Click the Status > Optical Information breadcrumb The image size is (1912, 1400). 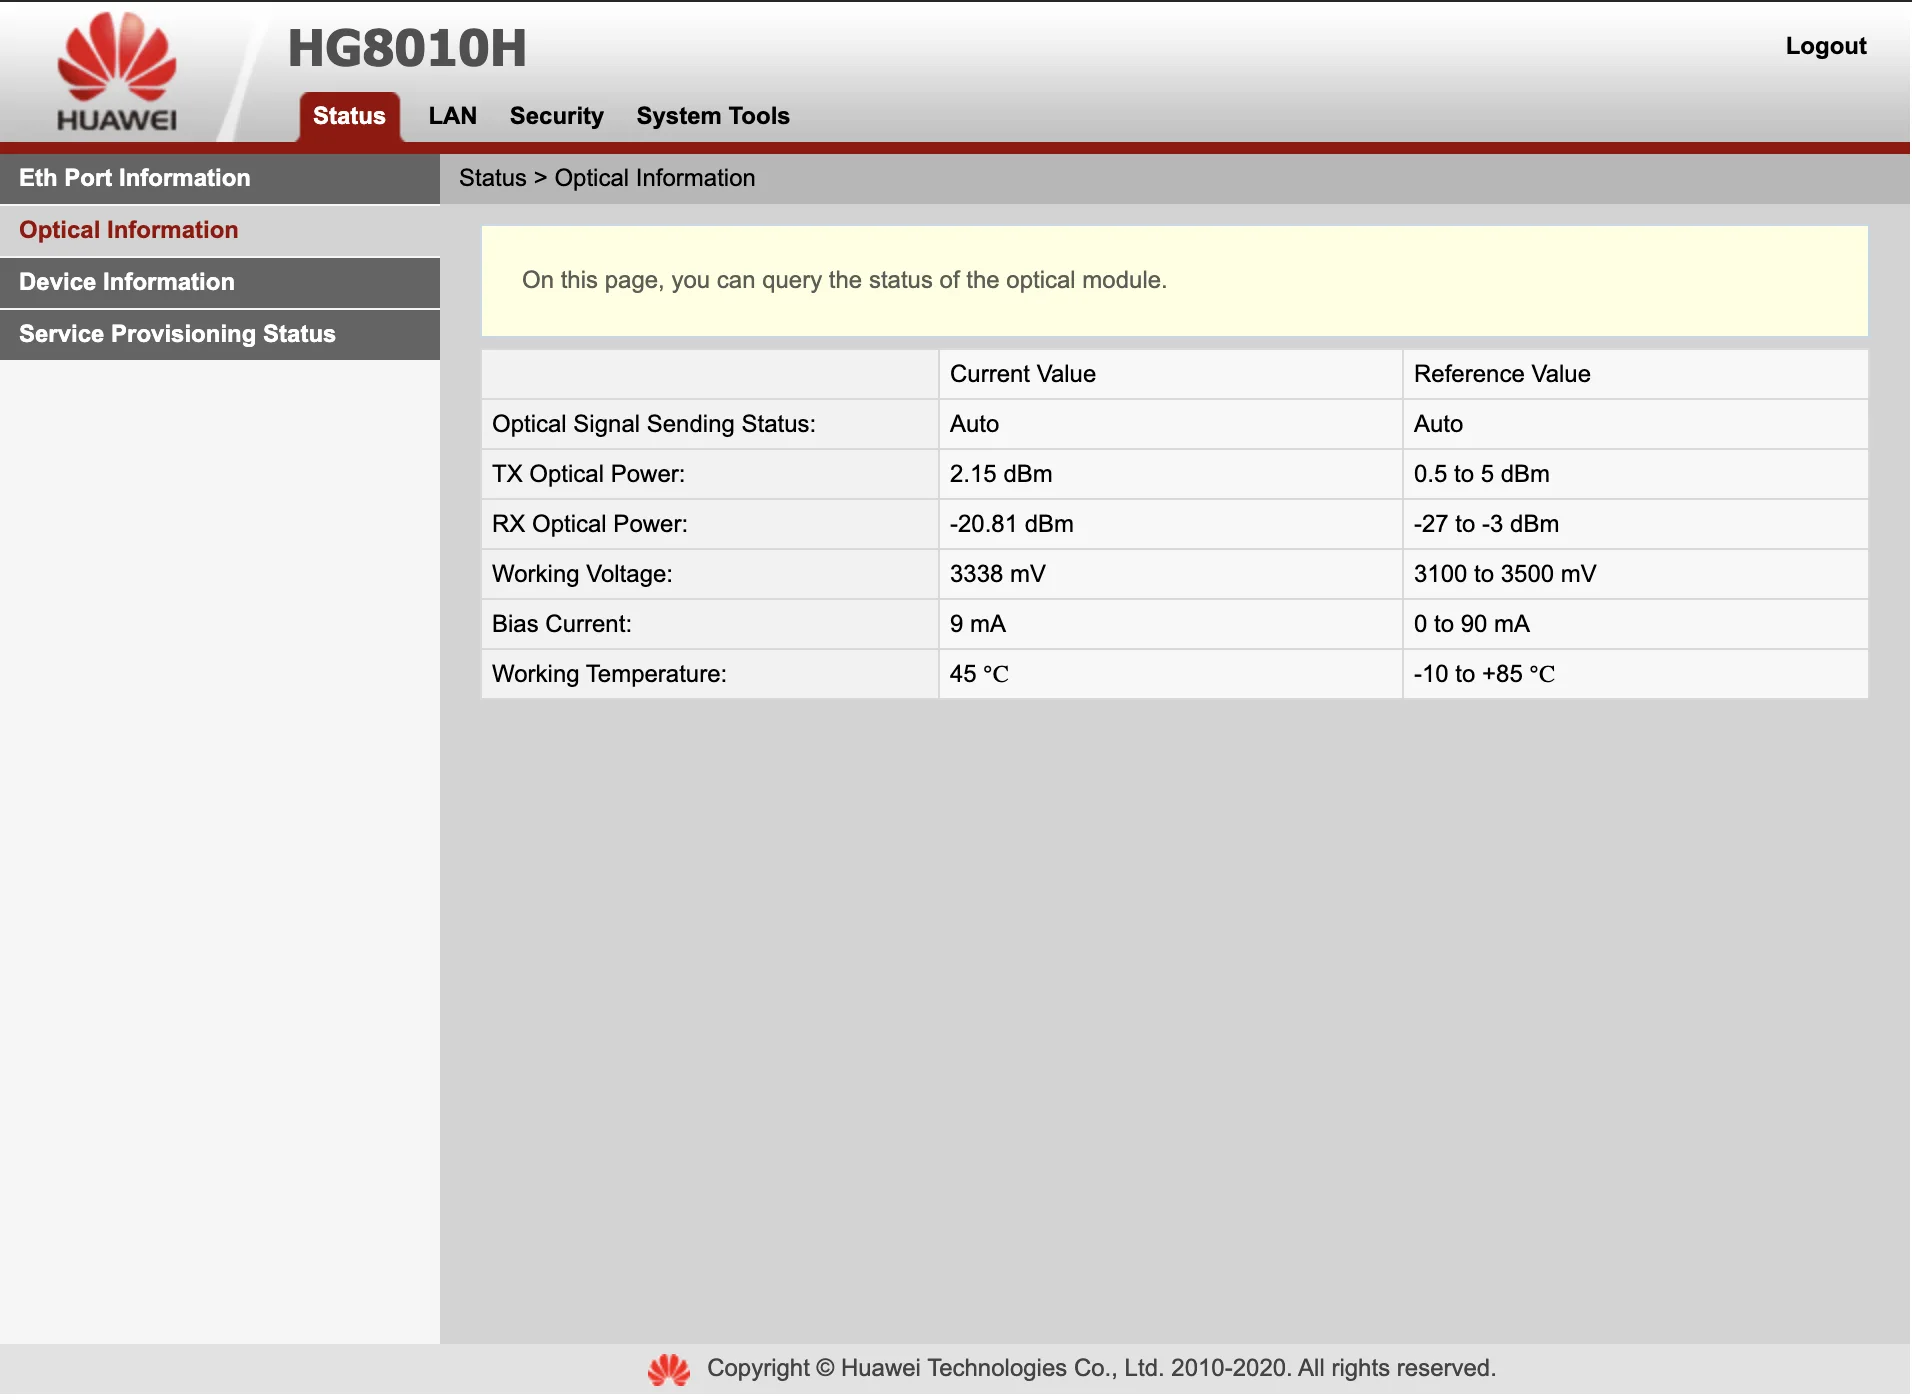point(607,178)
